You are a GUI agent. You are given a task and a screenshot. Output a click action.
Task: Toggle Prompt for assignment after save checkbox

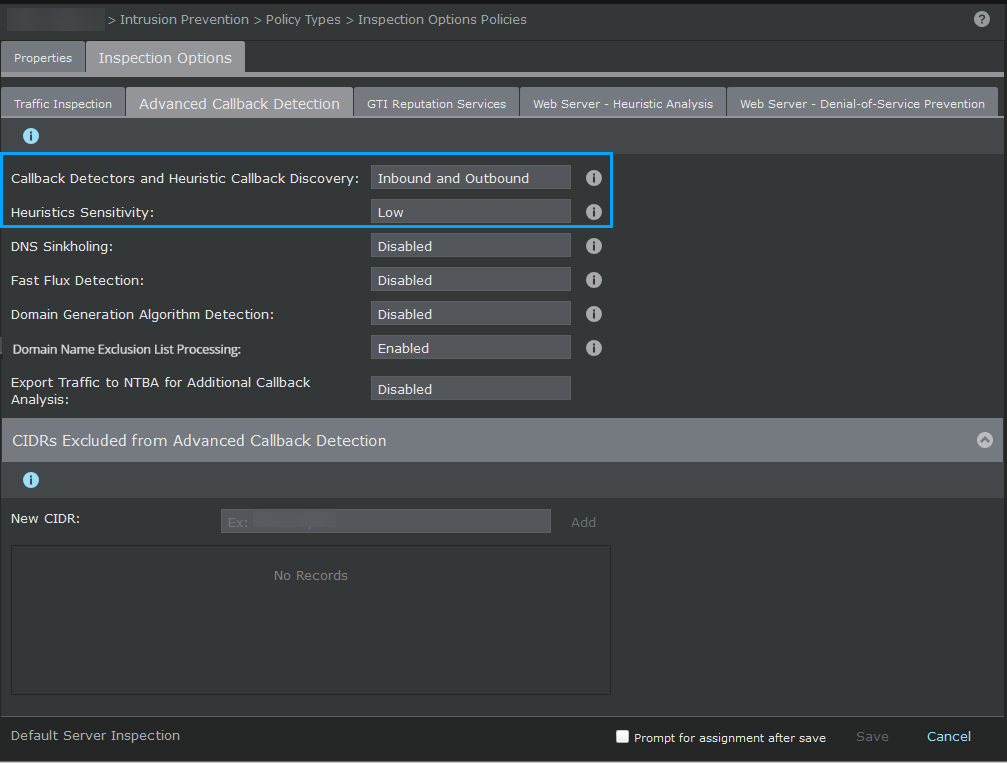pyautogui.click(x=622, y=737)
